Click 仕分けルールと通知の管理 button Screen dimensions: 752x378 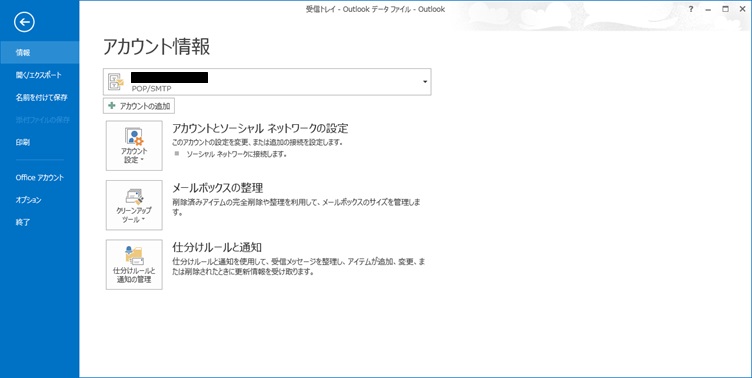tap(134, 265)
